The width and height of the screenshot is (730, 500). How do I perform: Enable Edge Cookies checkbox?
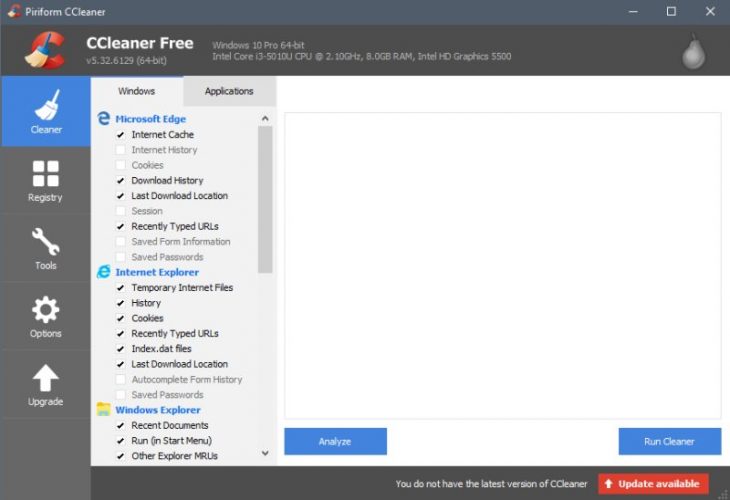coord(121,165)
